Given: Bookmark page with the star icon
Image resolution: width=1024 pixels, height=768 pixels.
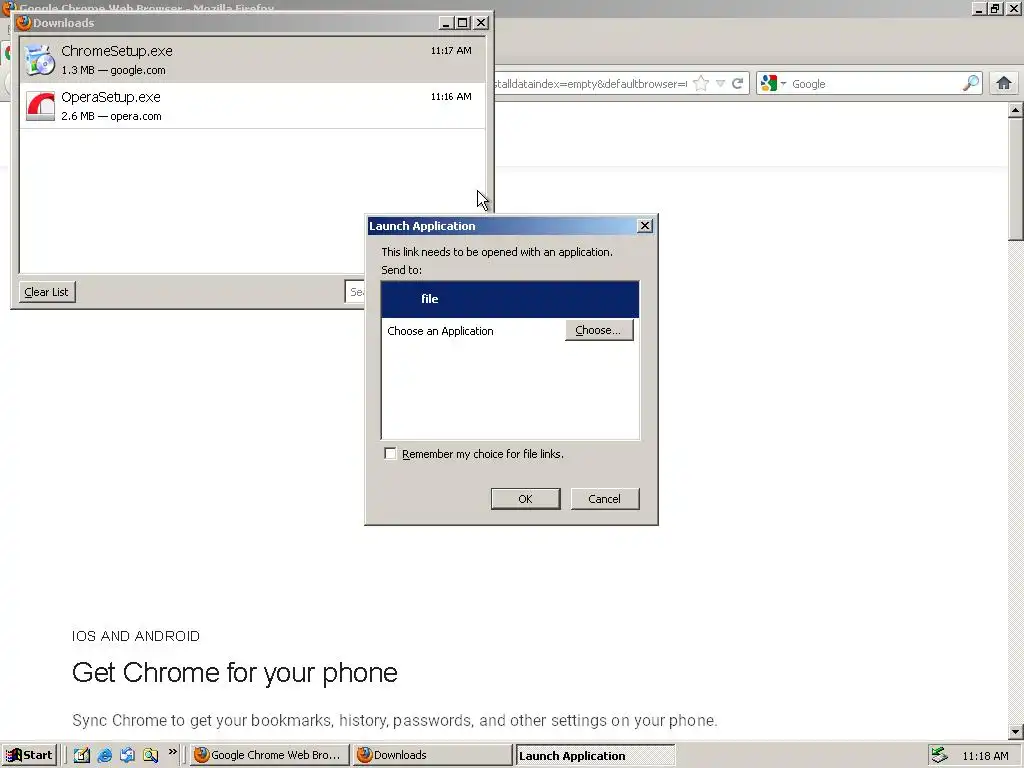Looking at the screenshot, I should [701, 84].
